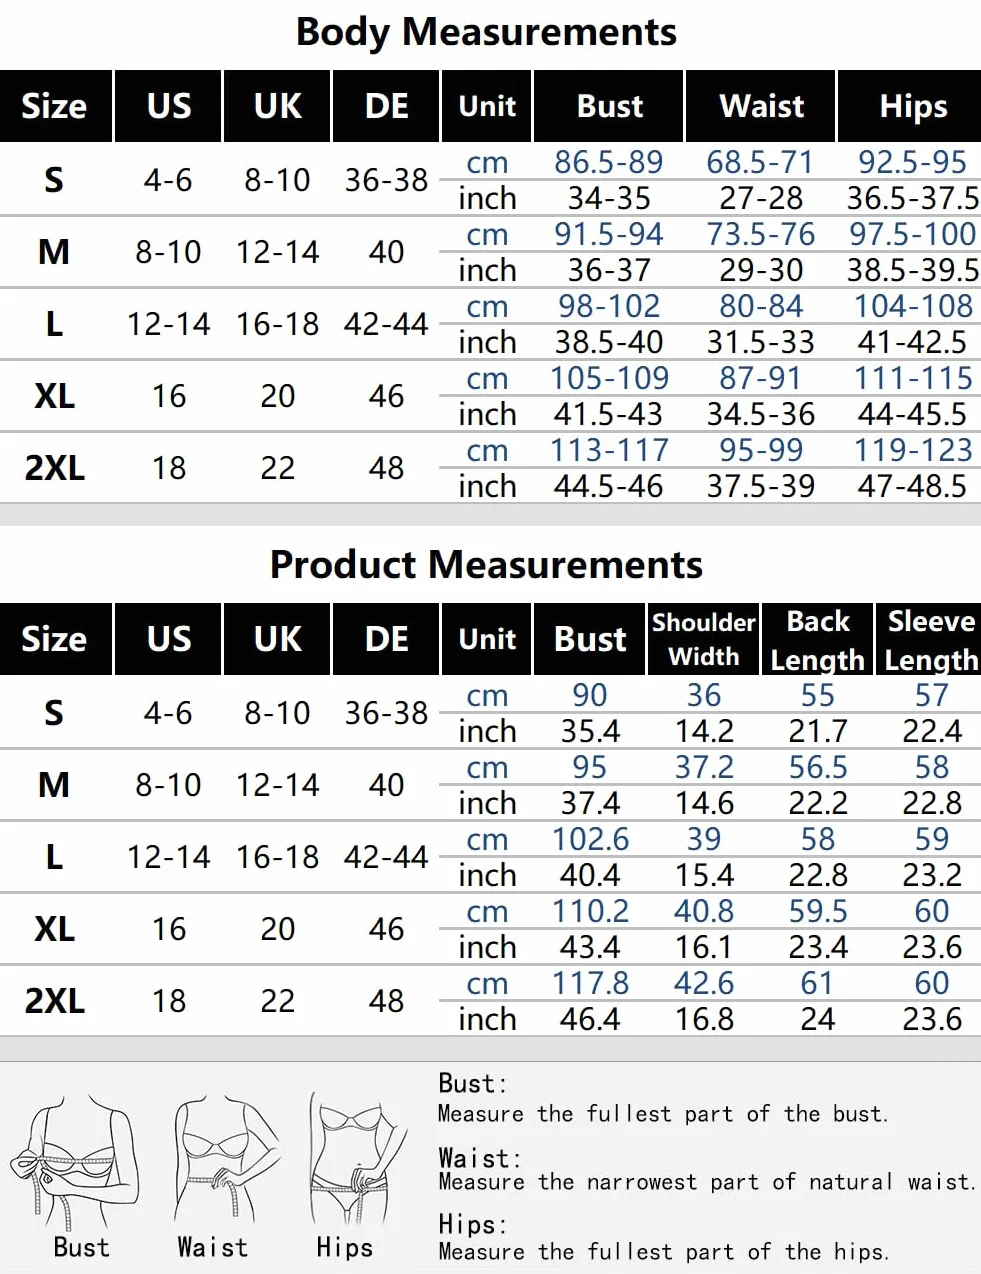The width and height of the screenshot is (981, 1274).
Task: Click the Hips measuring instruction text
Action: coord(663,1251)
